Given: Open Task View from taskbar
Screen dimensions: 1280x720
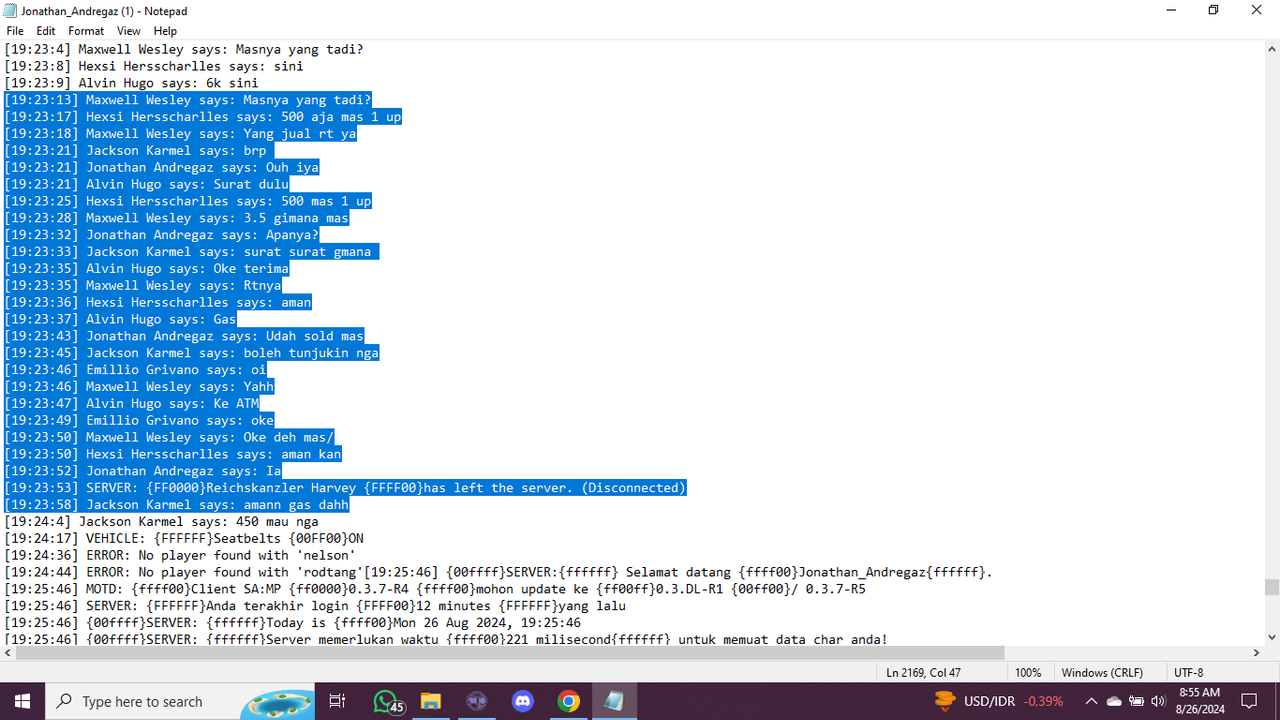Looking at the screenshot, I should (x=337, y=701).
